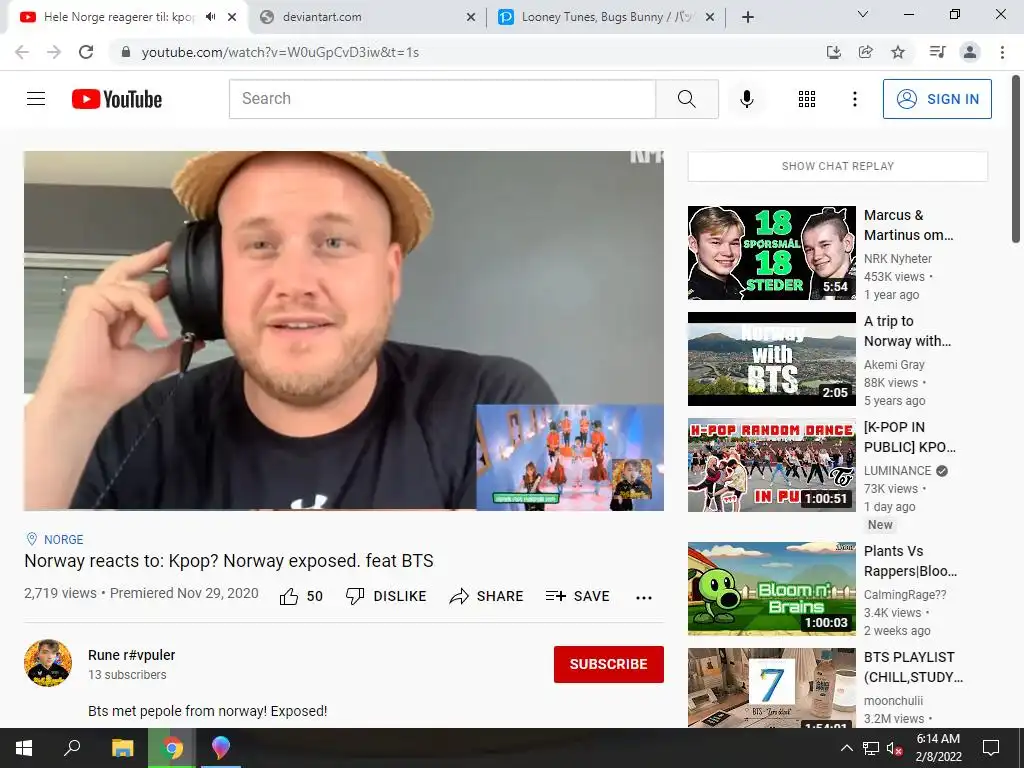Switch to deviantart.com tab

tap(368, 17)
